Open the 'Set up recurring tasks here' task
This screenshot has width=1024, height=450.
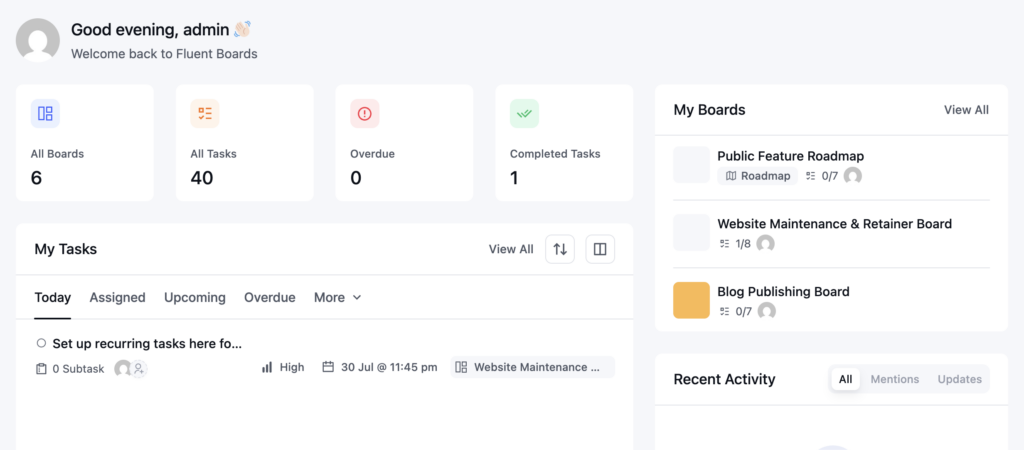pos(148,344)
